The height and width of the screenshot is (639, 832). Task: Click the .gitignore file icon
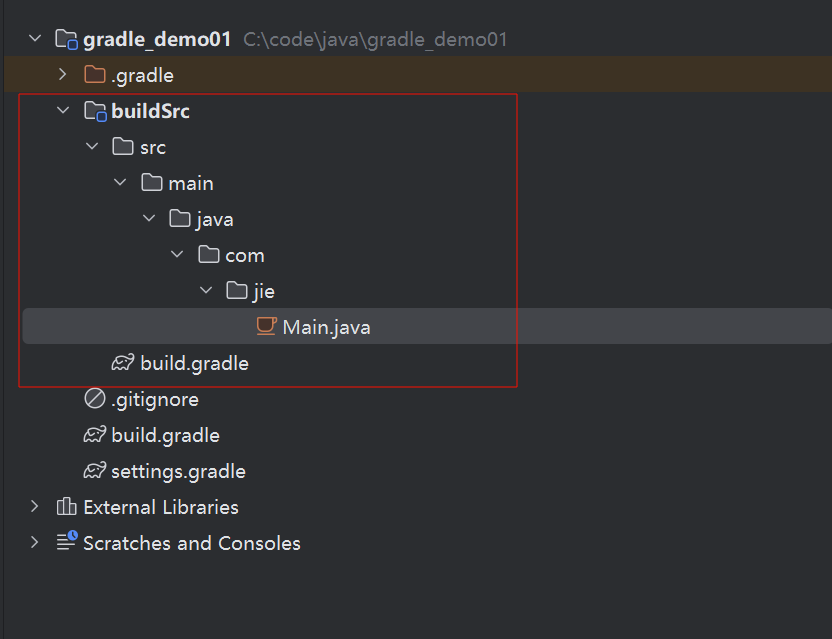(95, 399)
